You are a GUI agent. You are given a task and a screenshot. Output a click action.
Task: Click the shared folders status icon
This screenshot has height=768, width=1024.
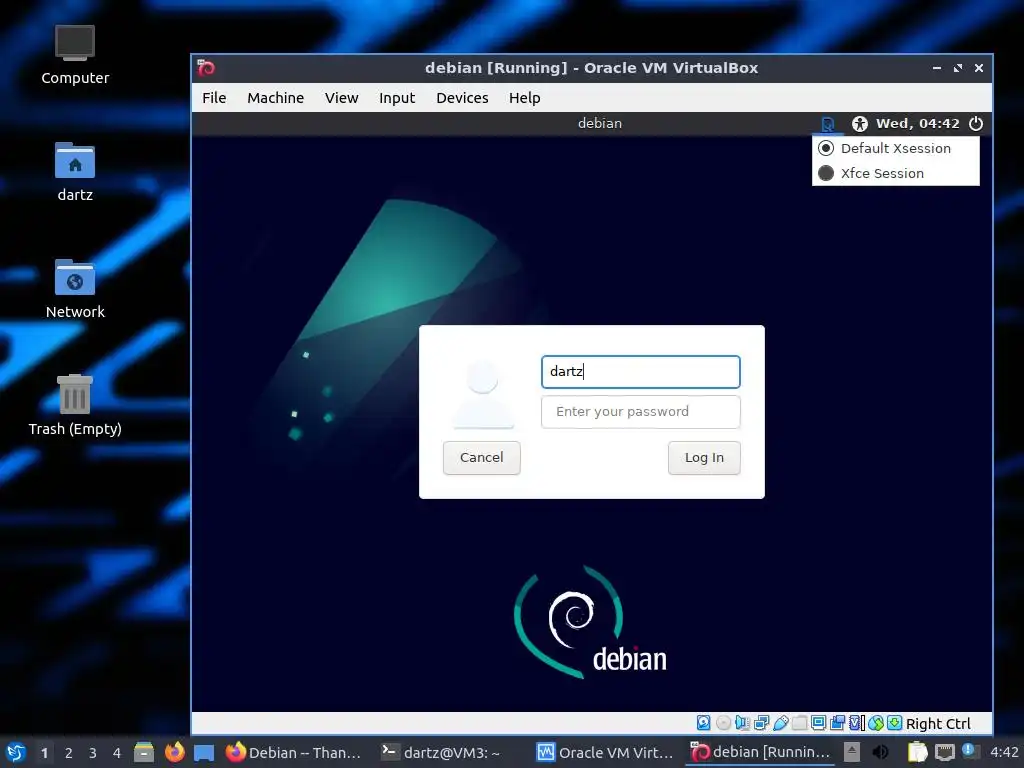coord(799,723)
